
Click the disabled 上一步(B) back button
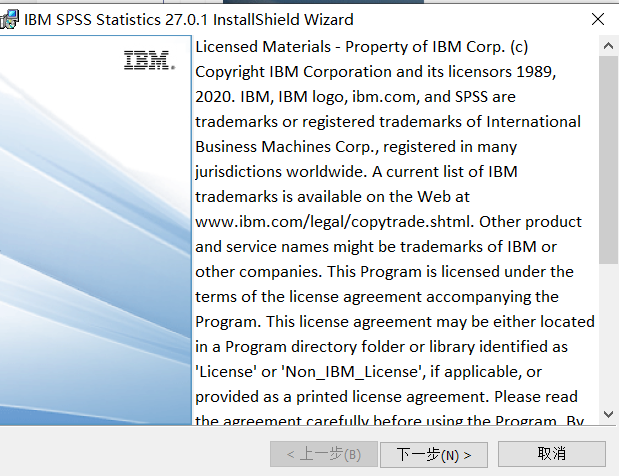tap(324, 454)
